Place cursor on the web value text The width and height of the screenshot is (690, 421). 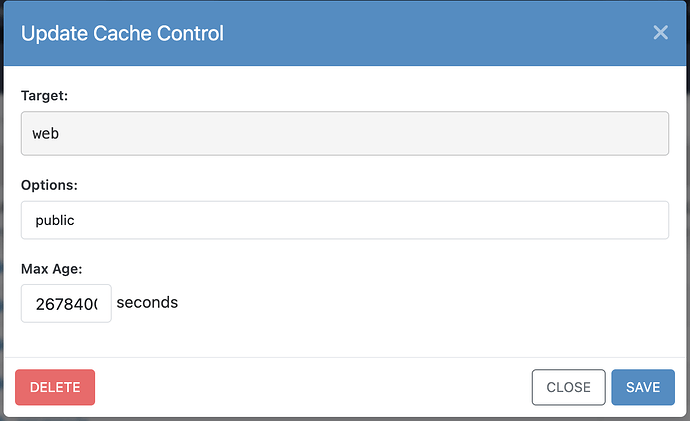pos(46,133)
